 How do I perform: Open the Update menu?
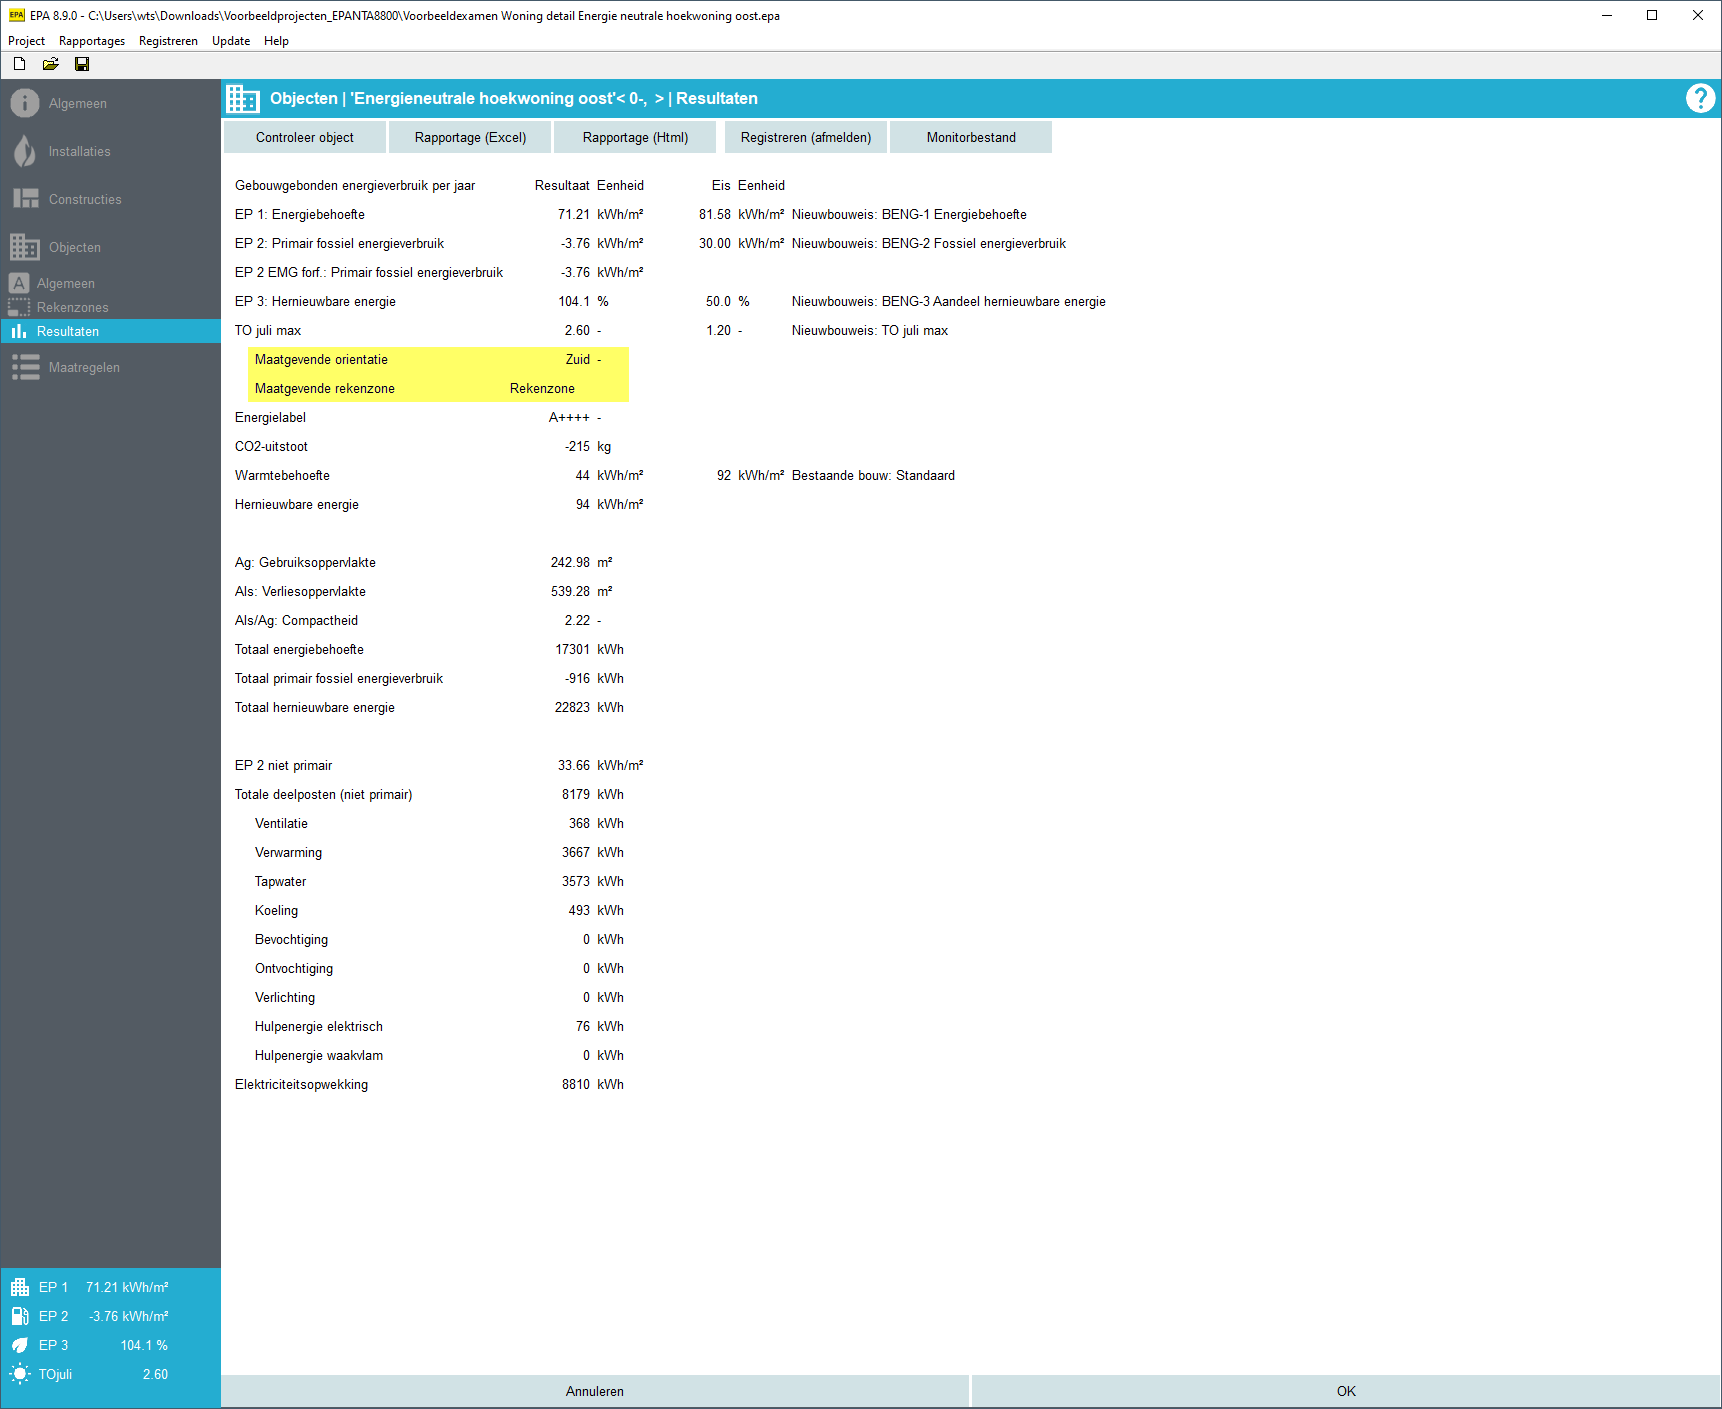231,41
